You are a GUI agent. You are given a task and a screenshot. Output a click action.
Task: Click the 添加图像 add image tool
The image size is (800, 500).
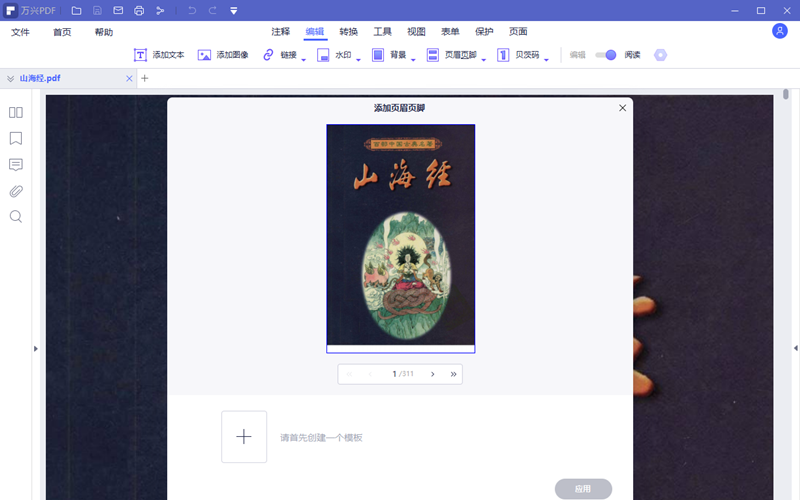pyautogui.click(x=223, y=55)
